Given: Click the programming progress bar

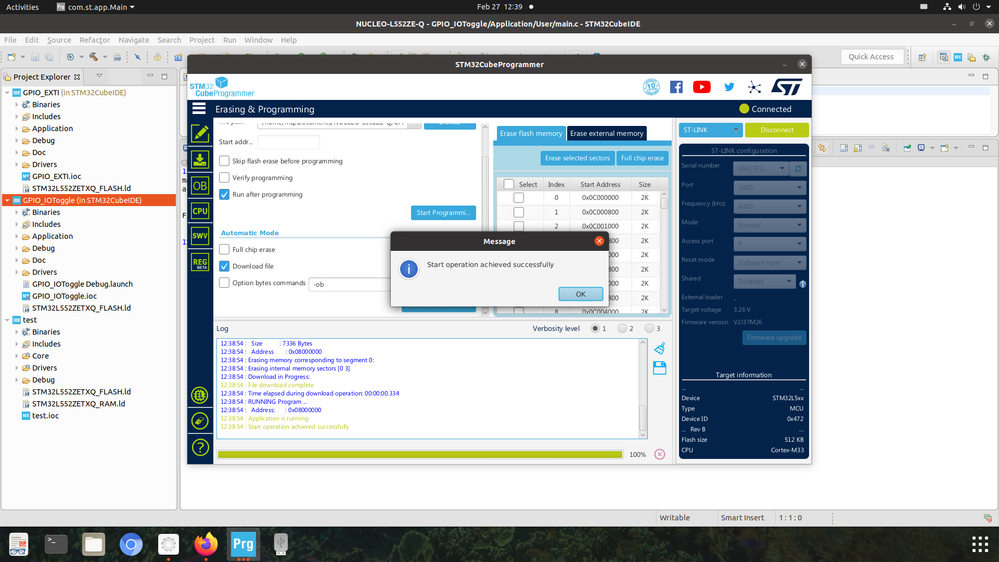Looking at the screenshot, I should tap(420, 454).
